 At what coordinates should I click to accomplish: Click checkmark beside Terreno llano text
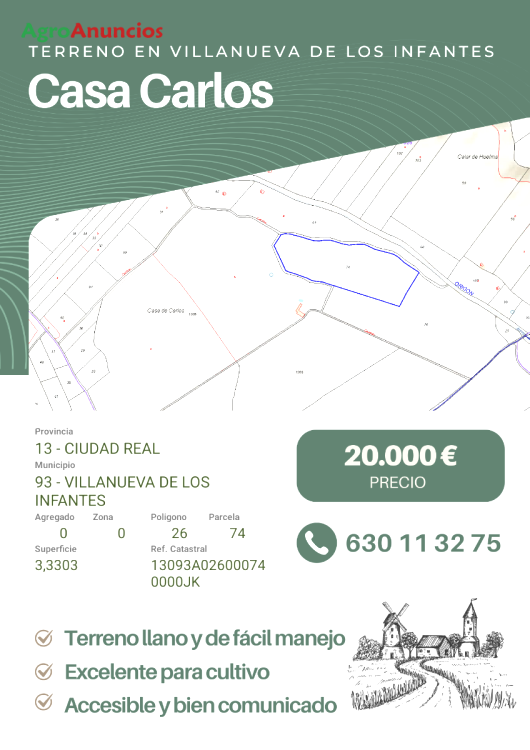(x=44, y=638)
